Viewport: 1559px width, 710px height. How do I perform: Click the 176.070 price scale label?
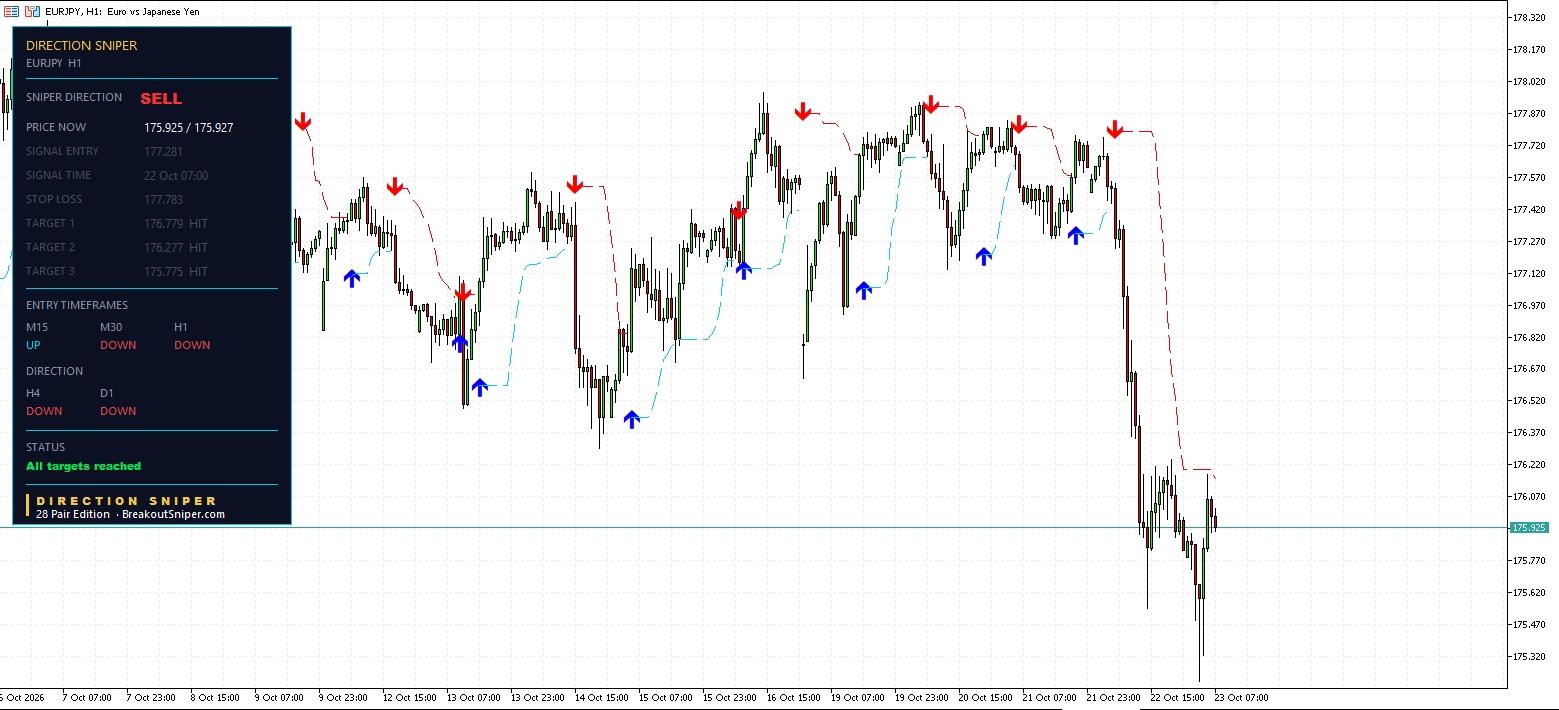pos(1531,497)
